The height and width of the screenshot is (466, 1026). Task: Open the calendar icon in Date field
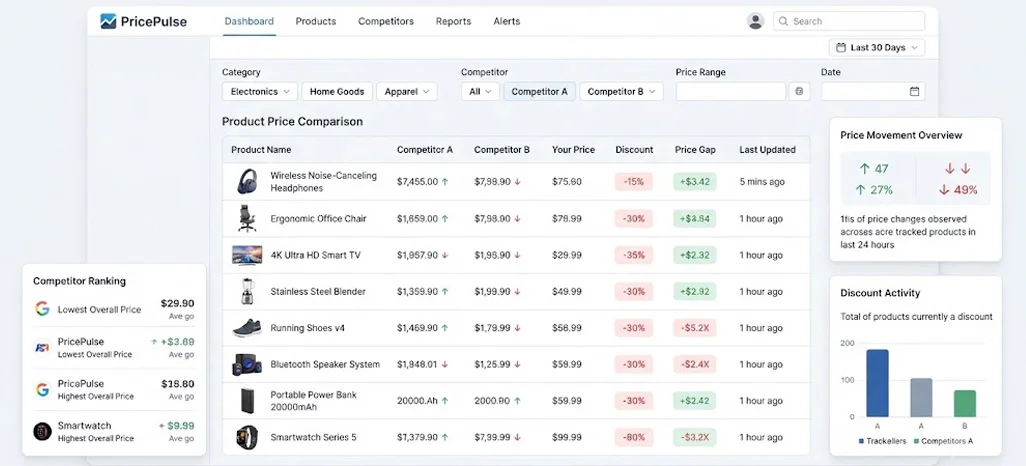point(914,92)
